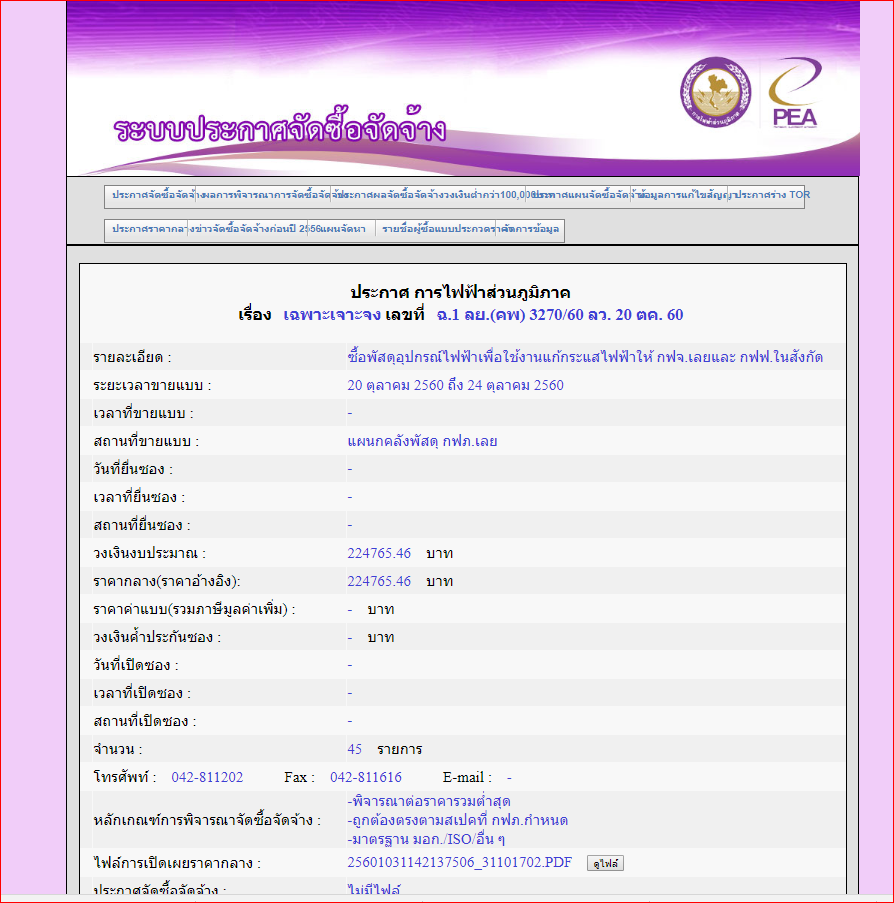Image resolution: width=894 pixels, height=903 pixels.
Task: Select the file name 25601031142137506_31101702.PDF
Action: 460,863
